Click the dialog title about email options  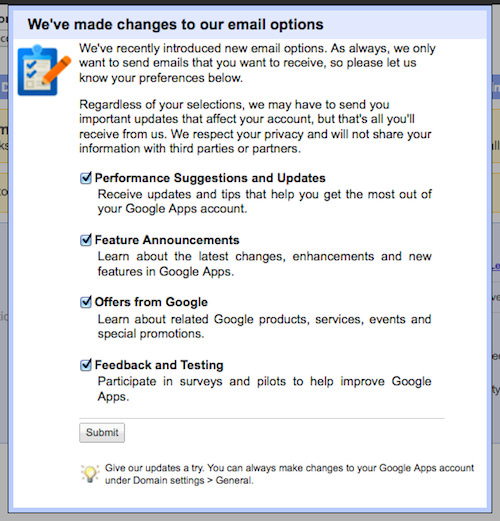click(x=176, y=25)
